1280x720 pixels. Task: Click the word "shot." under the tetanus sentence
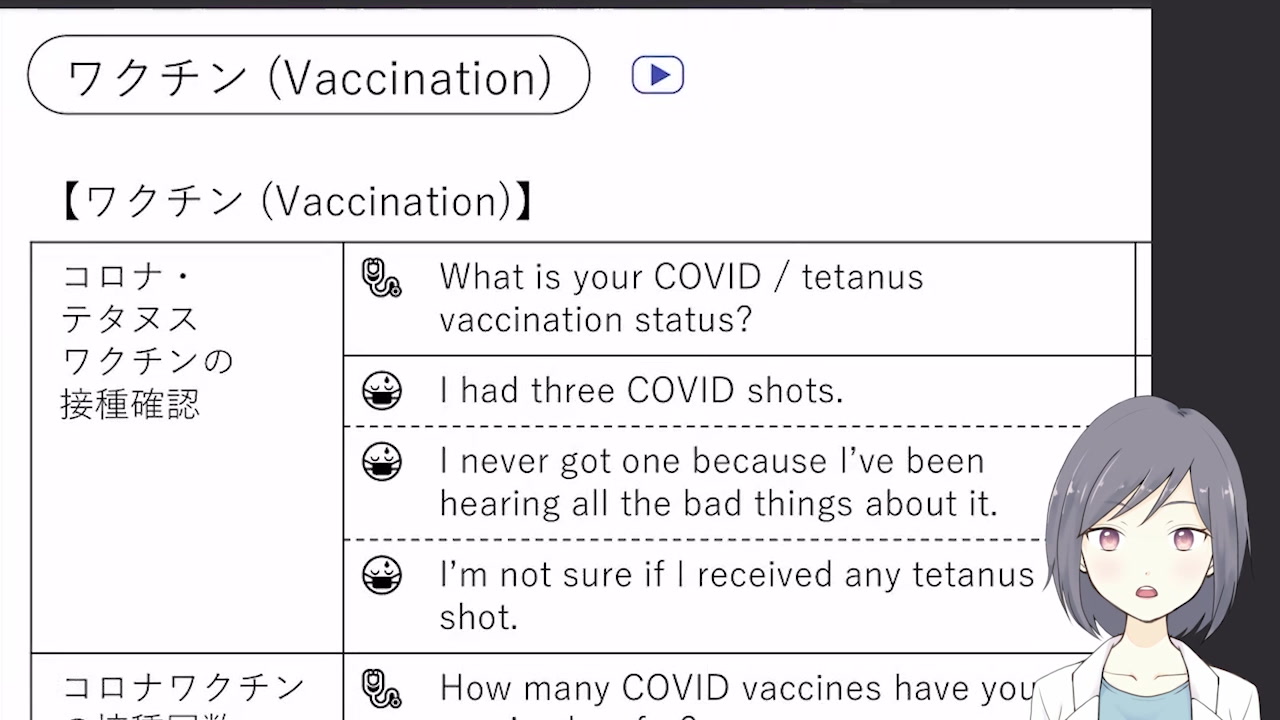coord(478,617)
